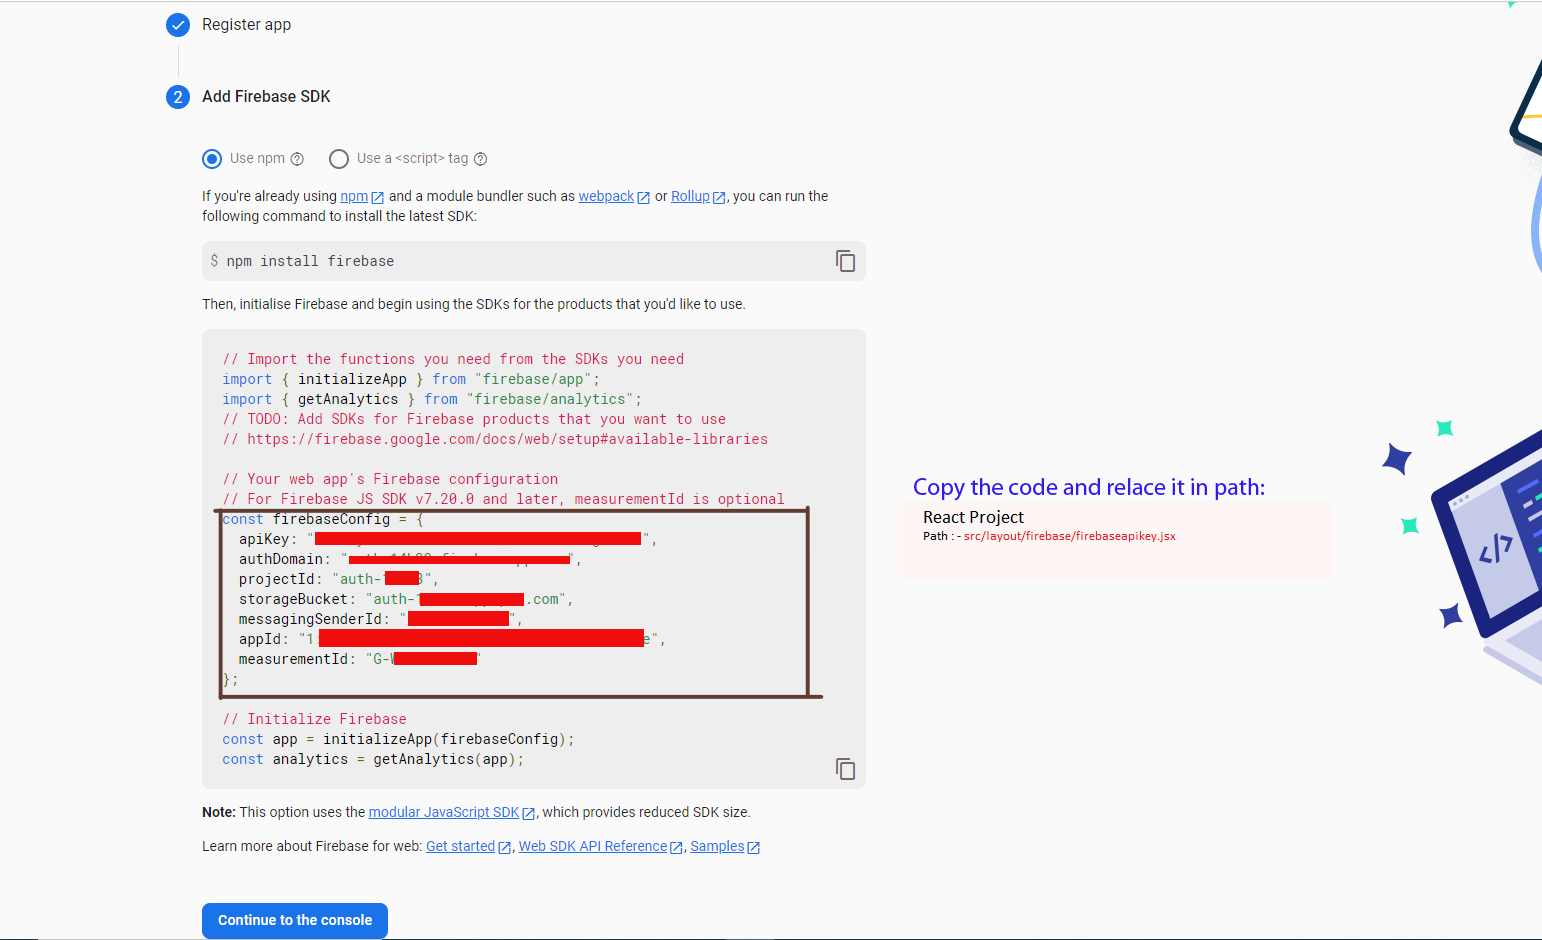The width and height of the screenshot is (1542, 940).
Task: Open the npm link
Action: point(354,197)
